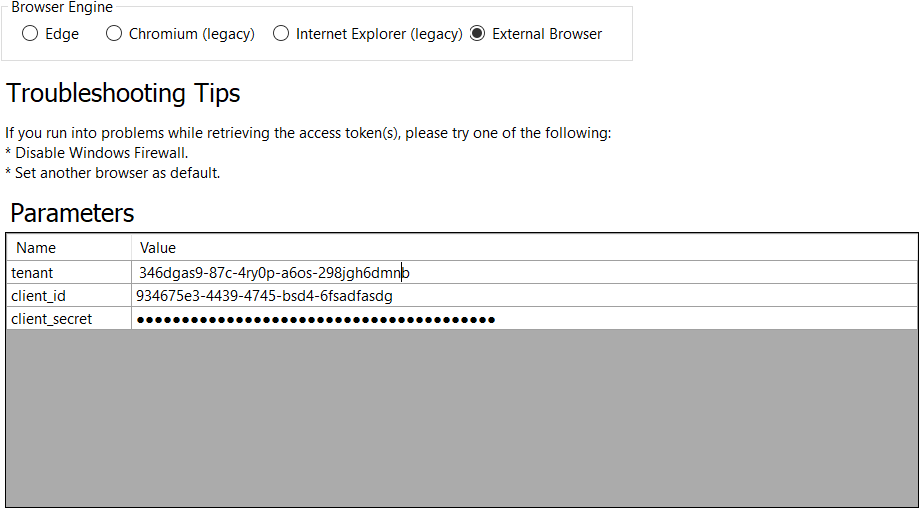Click the Browser Engine group label
This screenshot has width=919, height=509.
(x=62, y=7)
